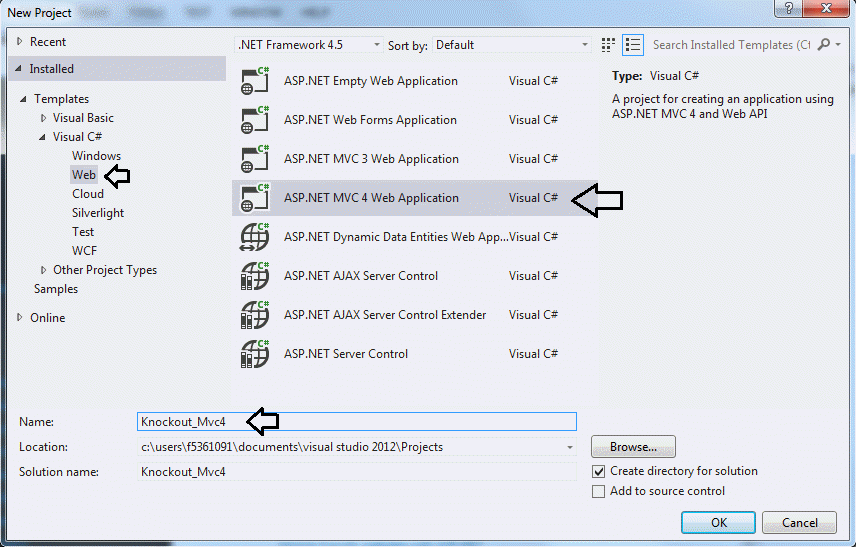Viewport: 856px width, 547px height.
Task: Select ASP.NET Web Forms Application text
Action: (370, 120)
